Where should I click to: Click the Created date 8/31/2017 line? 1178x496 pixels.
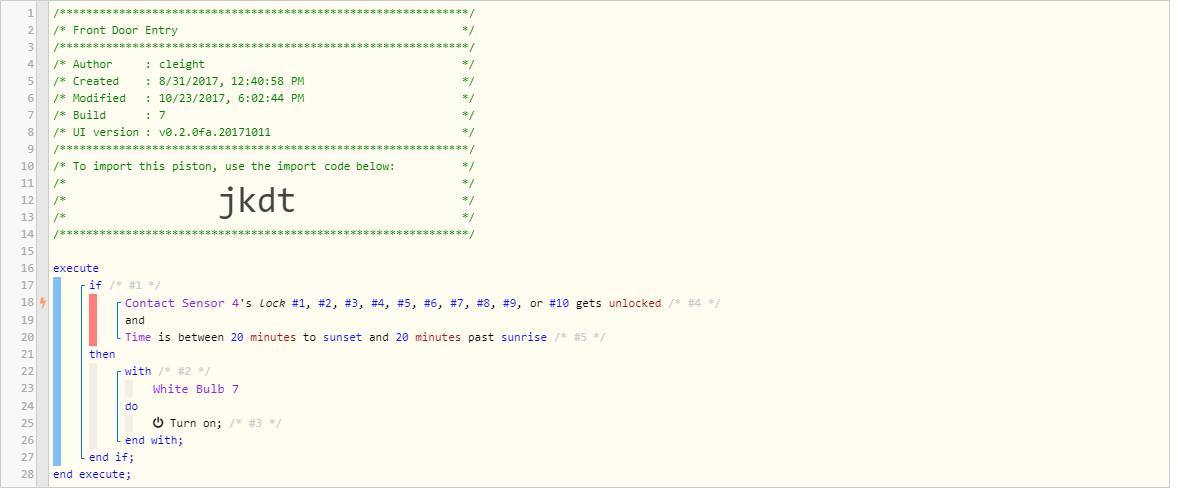coord(263,81)
